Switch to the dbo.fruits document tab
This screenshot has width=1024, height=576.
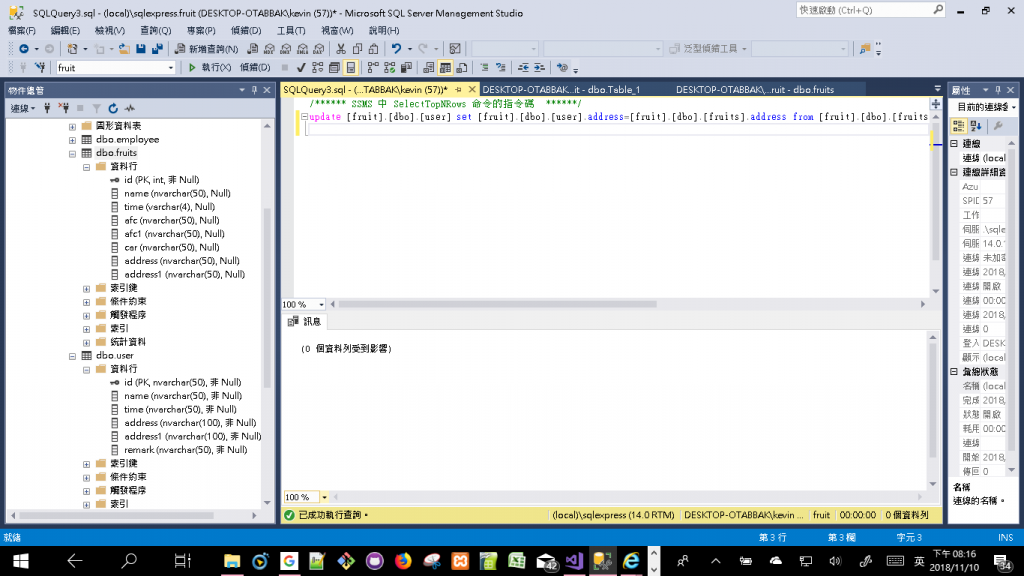[x=754, y=89]
